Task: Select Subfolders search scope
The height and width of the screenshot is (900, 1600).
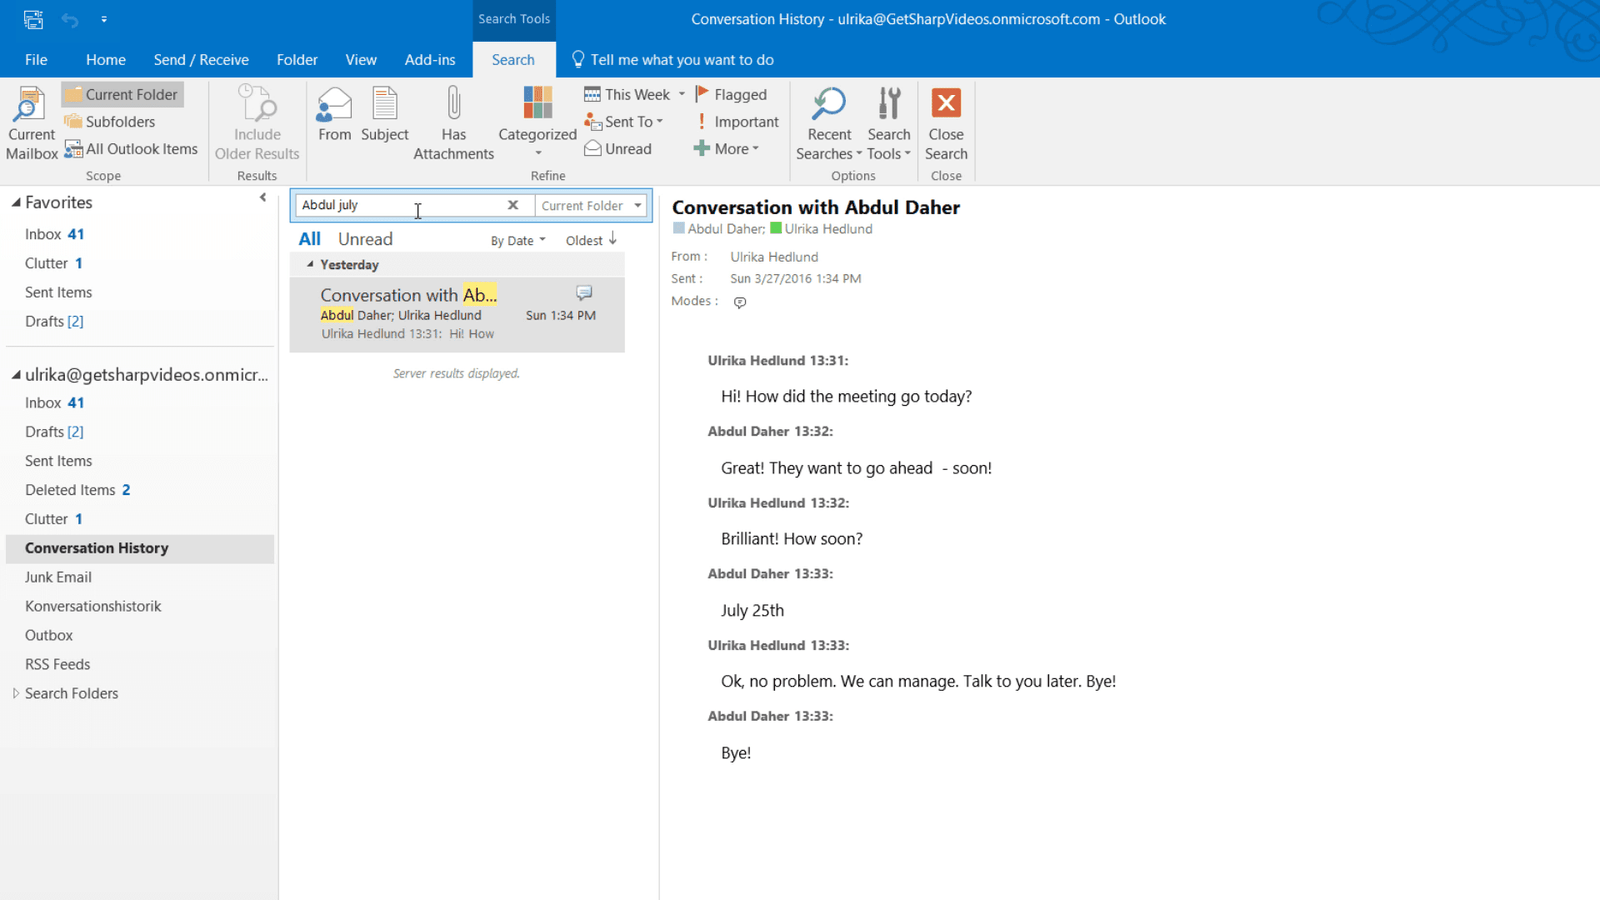Action: click(x=110, y=122)
